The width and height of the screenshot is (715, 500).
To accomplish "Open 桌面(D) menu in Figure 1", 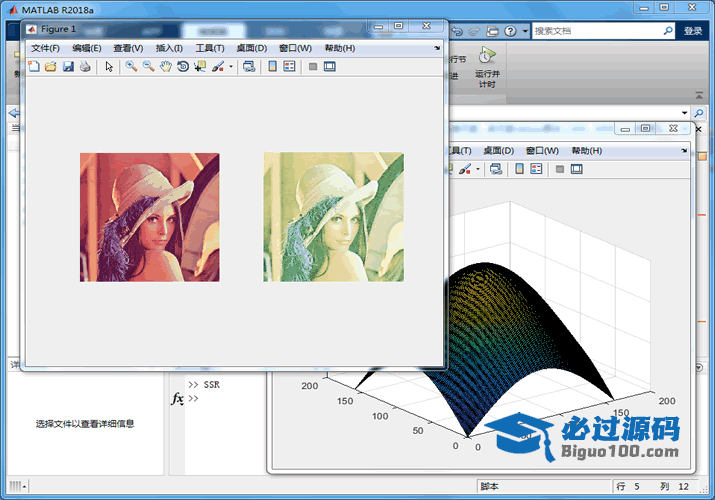I will coord(252,48).
